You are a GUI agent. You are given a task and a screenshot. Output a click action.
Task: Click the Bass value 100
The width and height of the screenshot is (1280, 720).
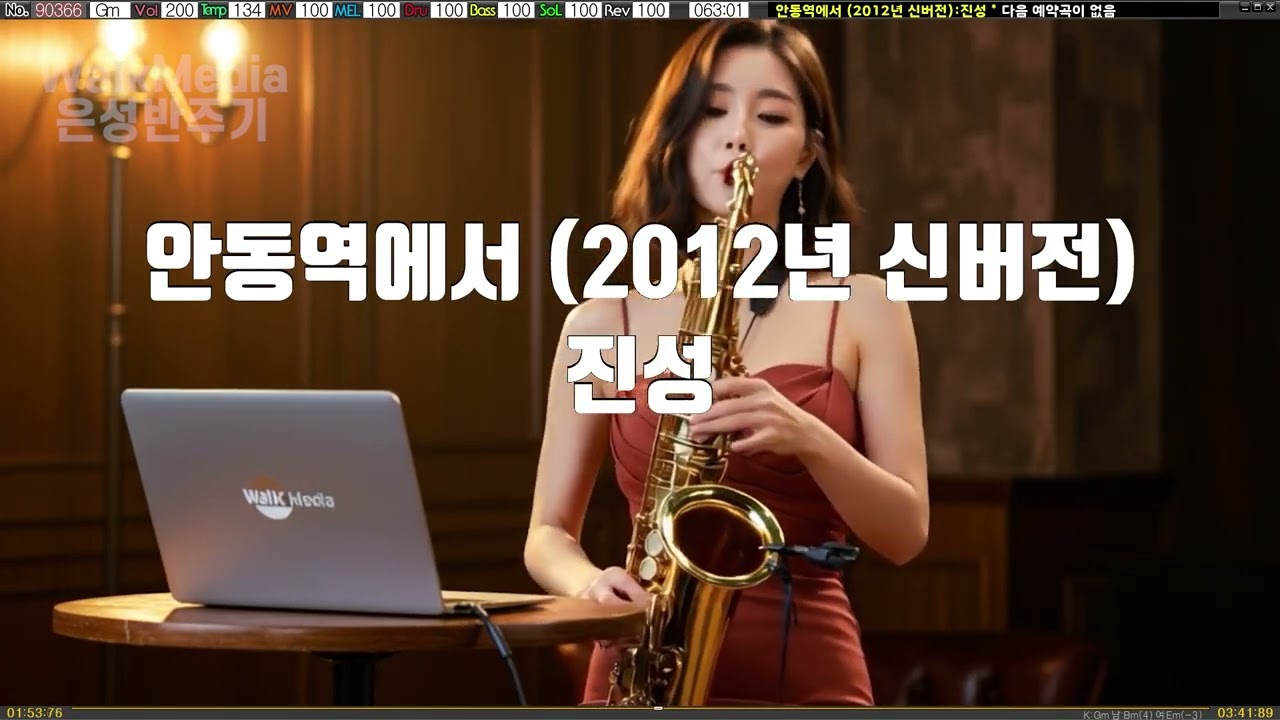coord(516,10)
